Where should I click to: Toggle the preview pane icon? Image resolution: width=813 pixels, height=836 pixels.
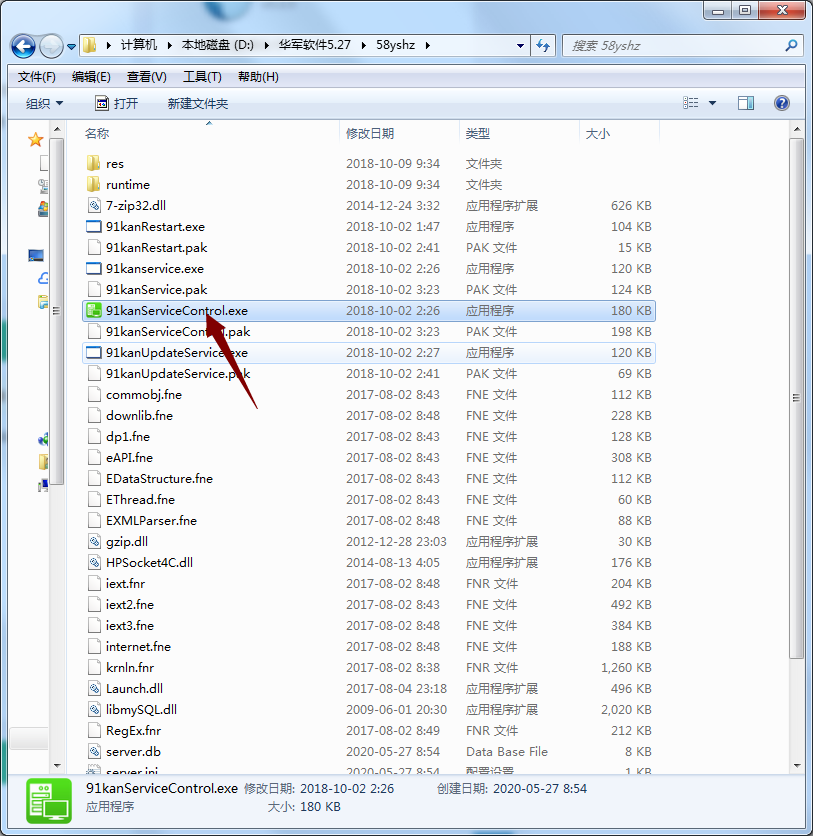point(746,103)
